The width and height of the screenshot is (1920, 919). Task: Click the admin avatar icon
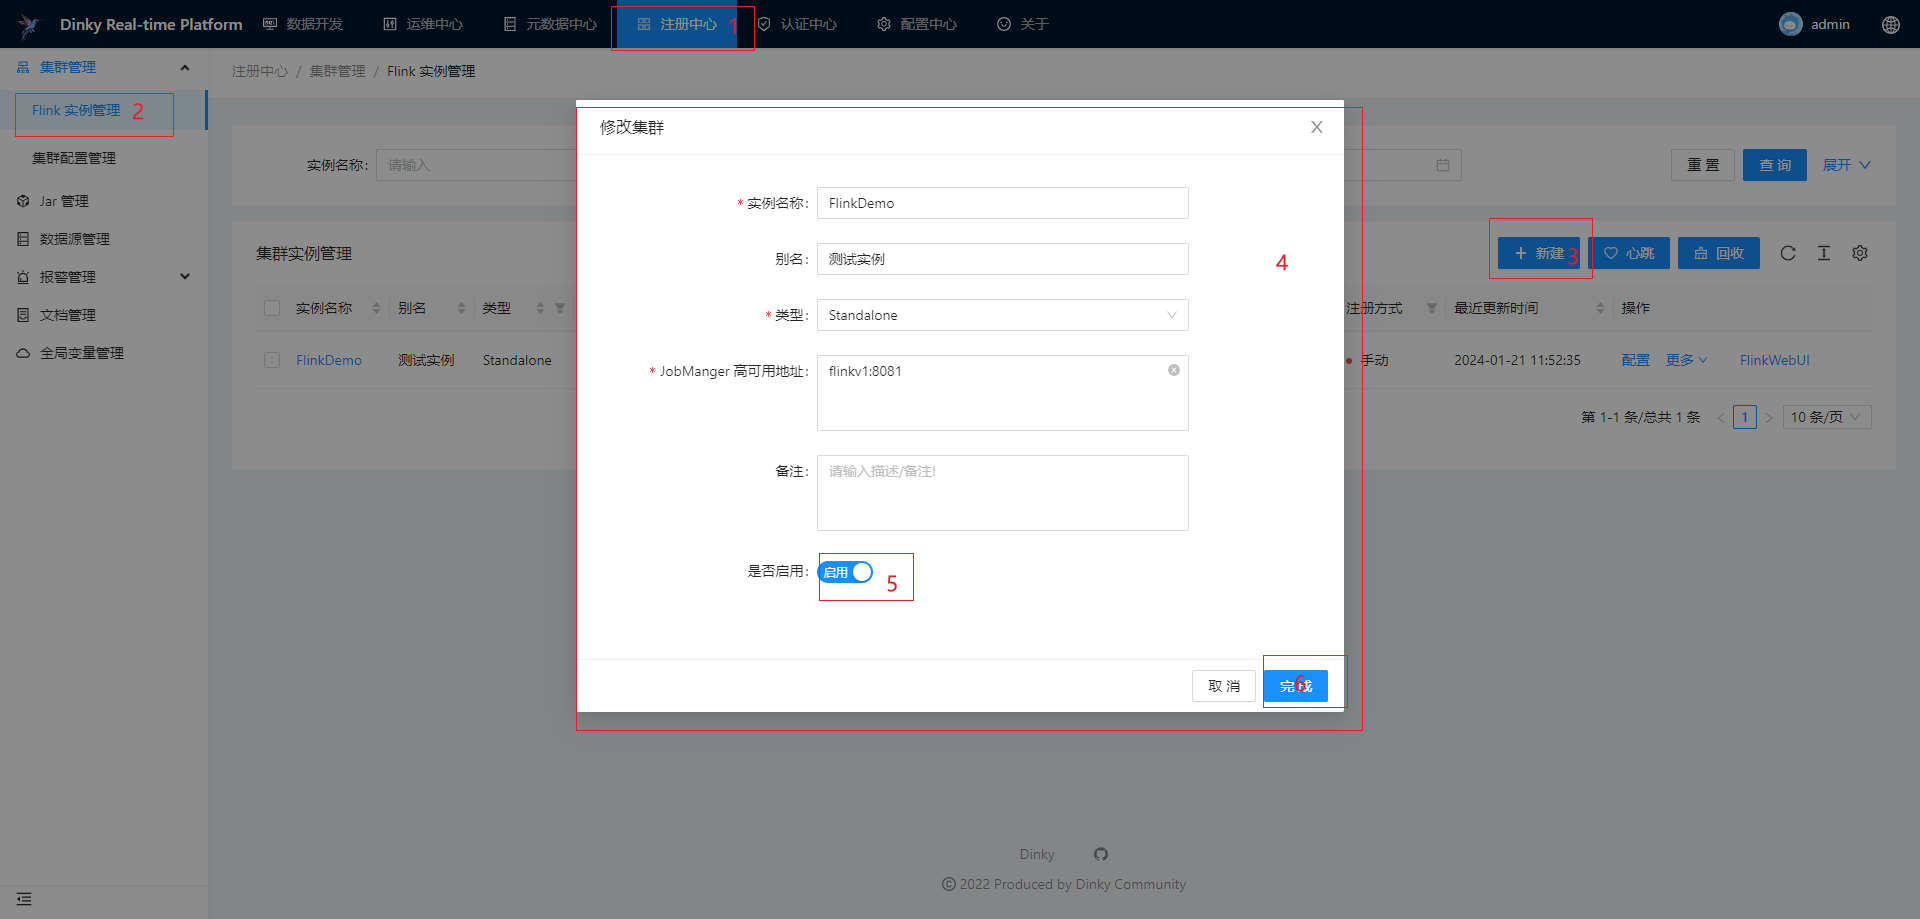(1790, 24)
